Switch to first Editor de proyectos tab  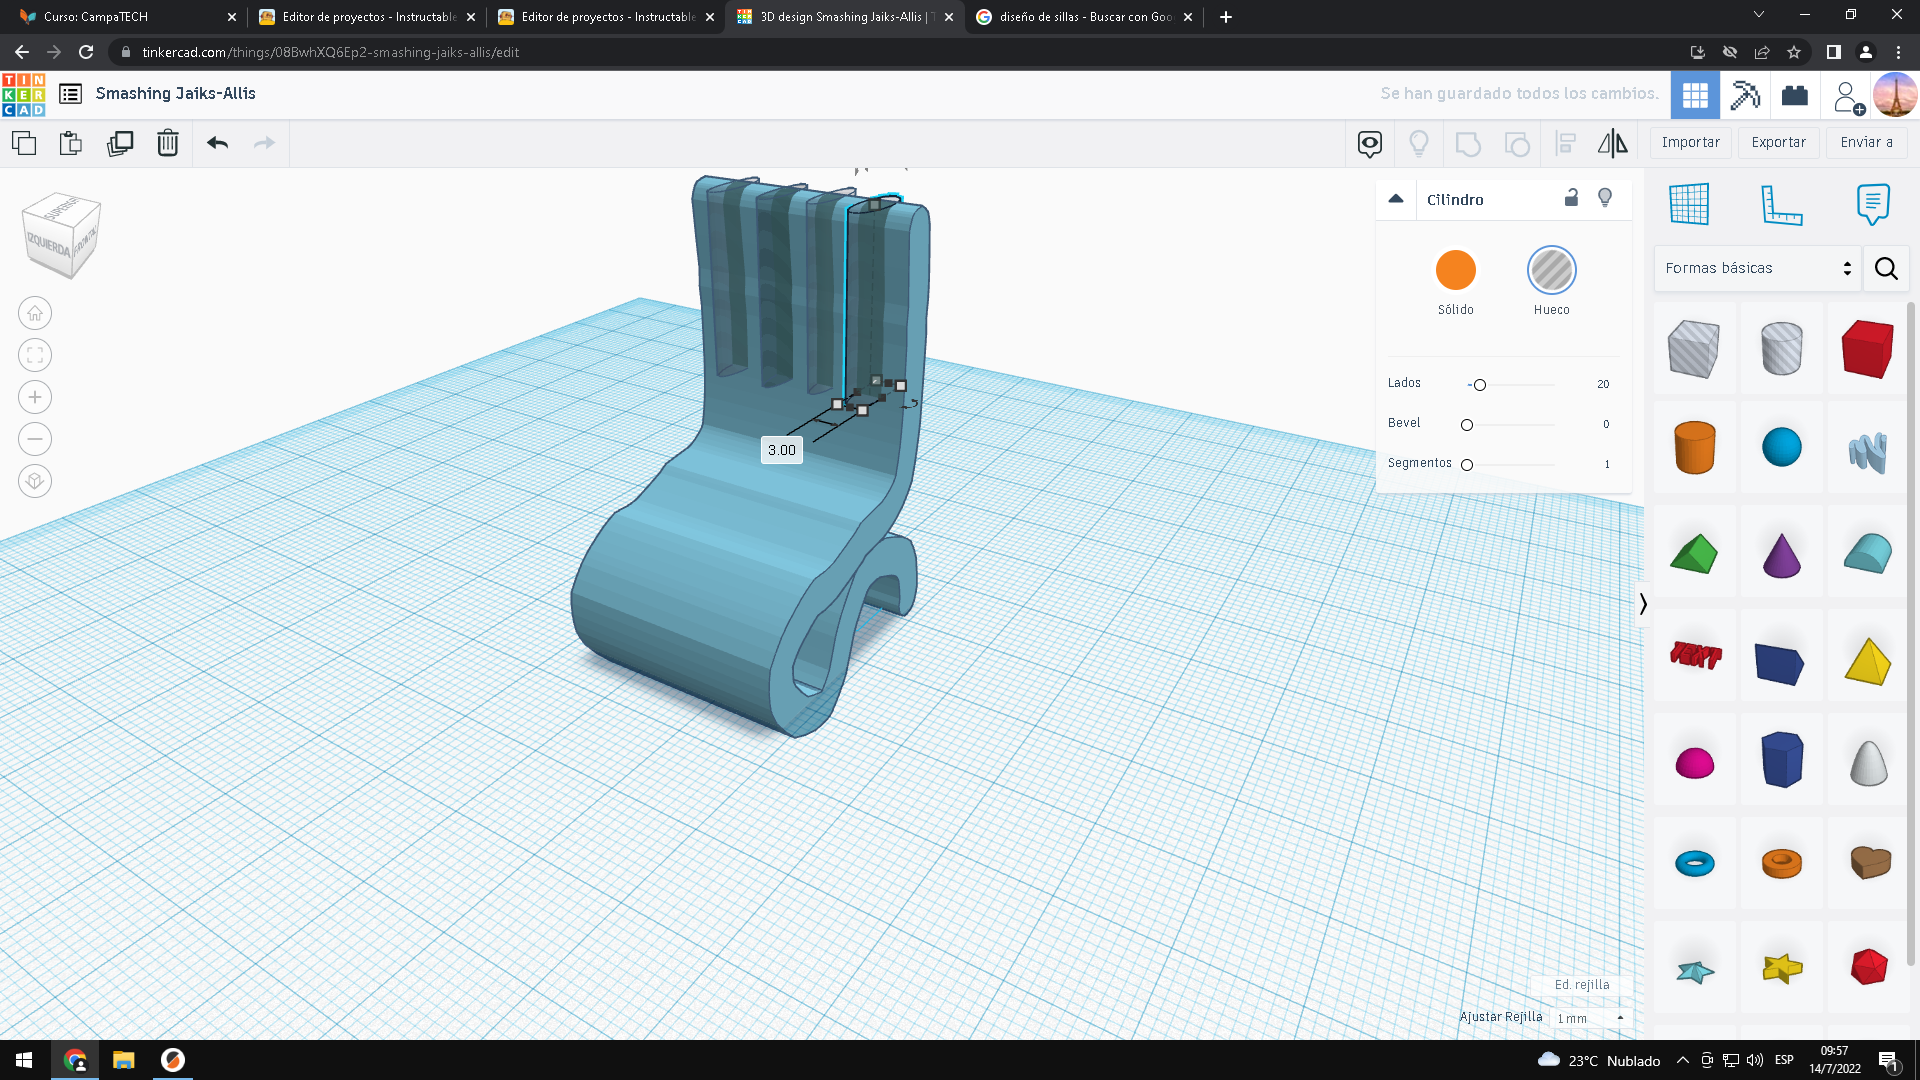point(366,17)
